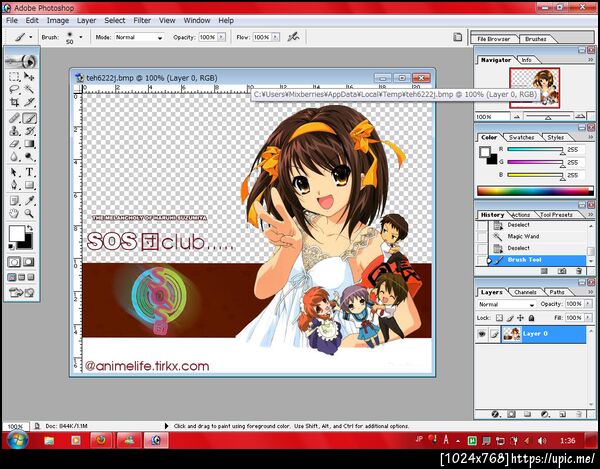The height and width of the screenshot is (469, 600).
Task: Open the Color panel flyout menu arrow
Action: [590, 137]
